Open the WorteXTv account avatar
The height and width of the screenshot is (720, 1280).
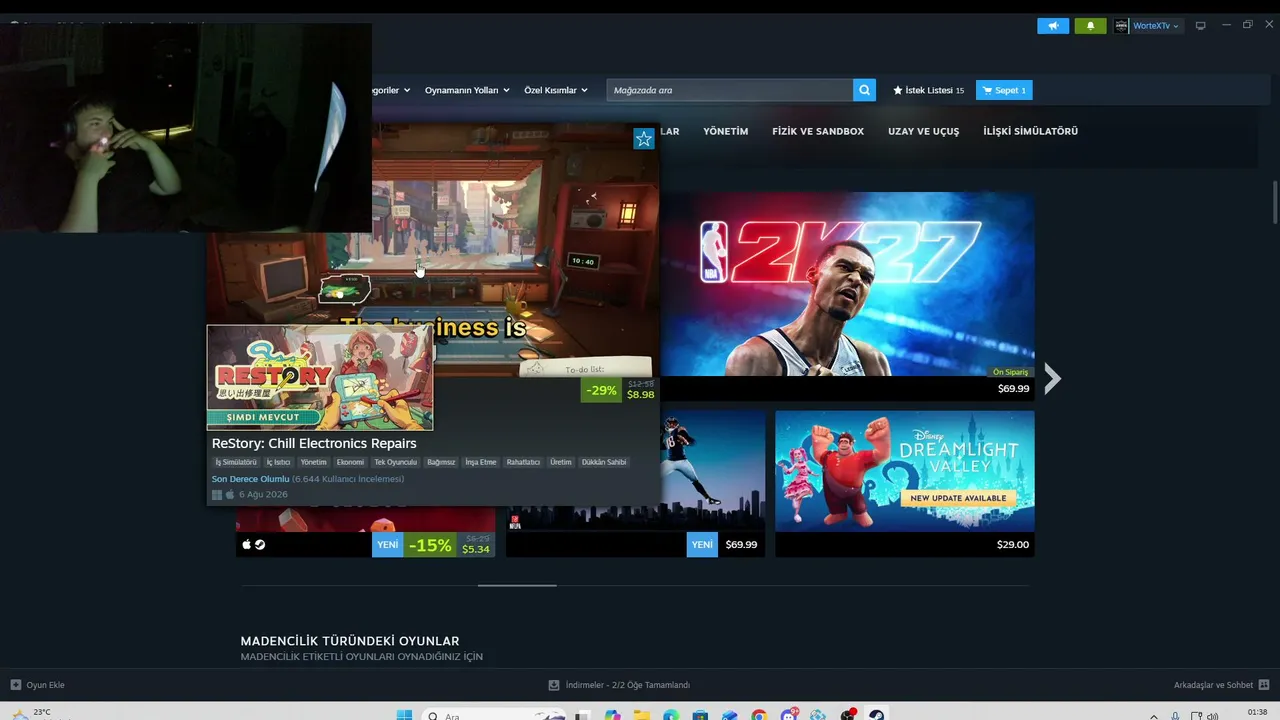(x=1122, y=26)
